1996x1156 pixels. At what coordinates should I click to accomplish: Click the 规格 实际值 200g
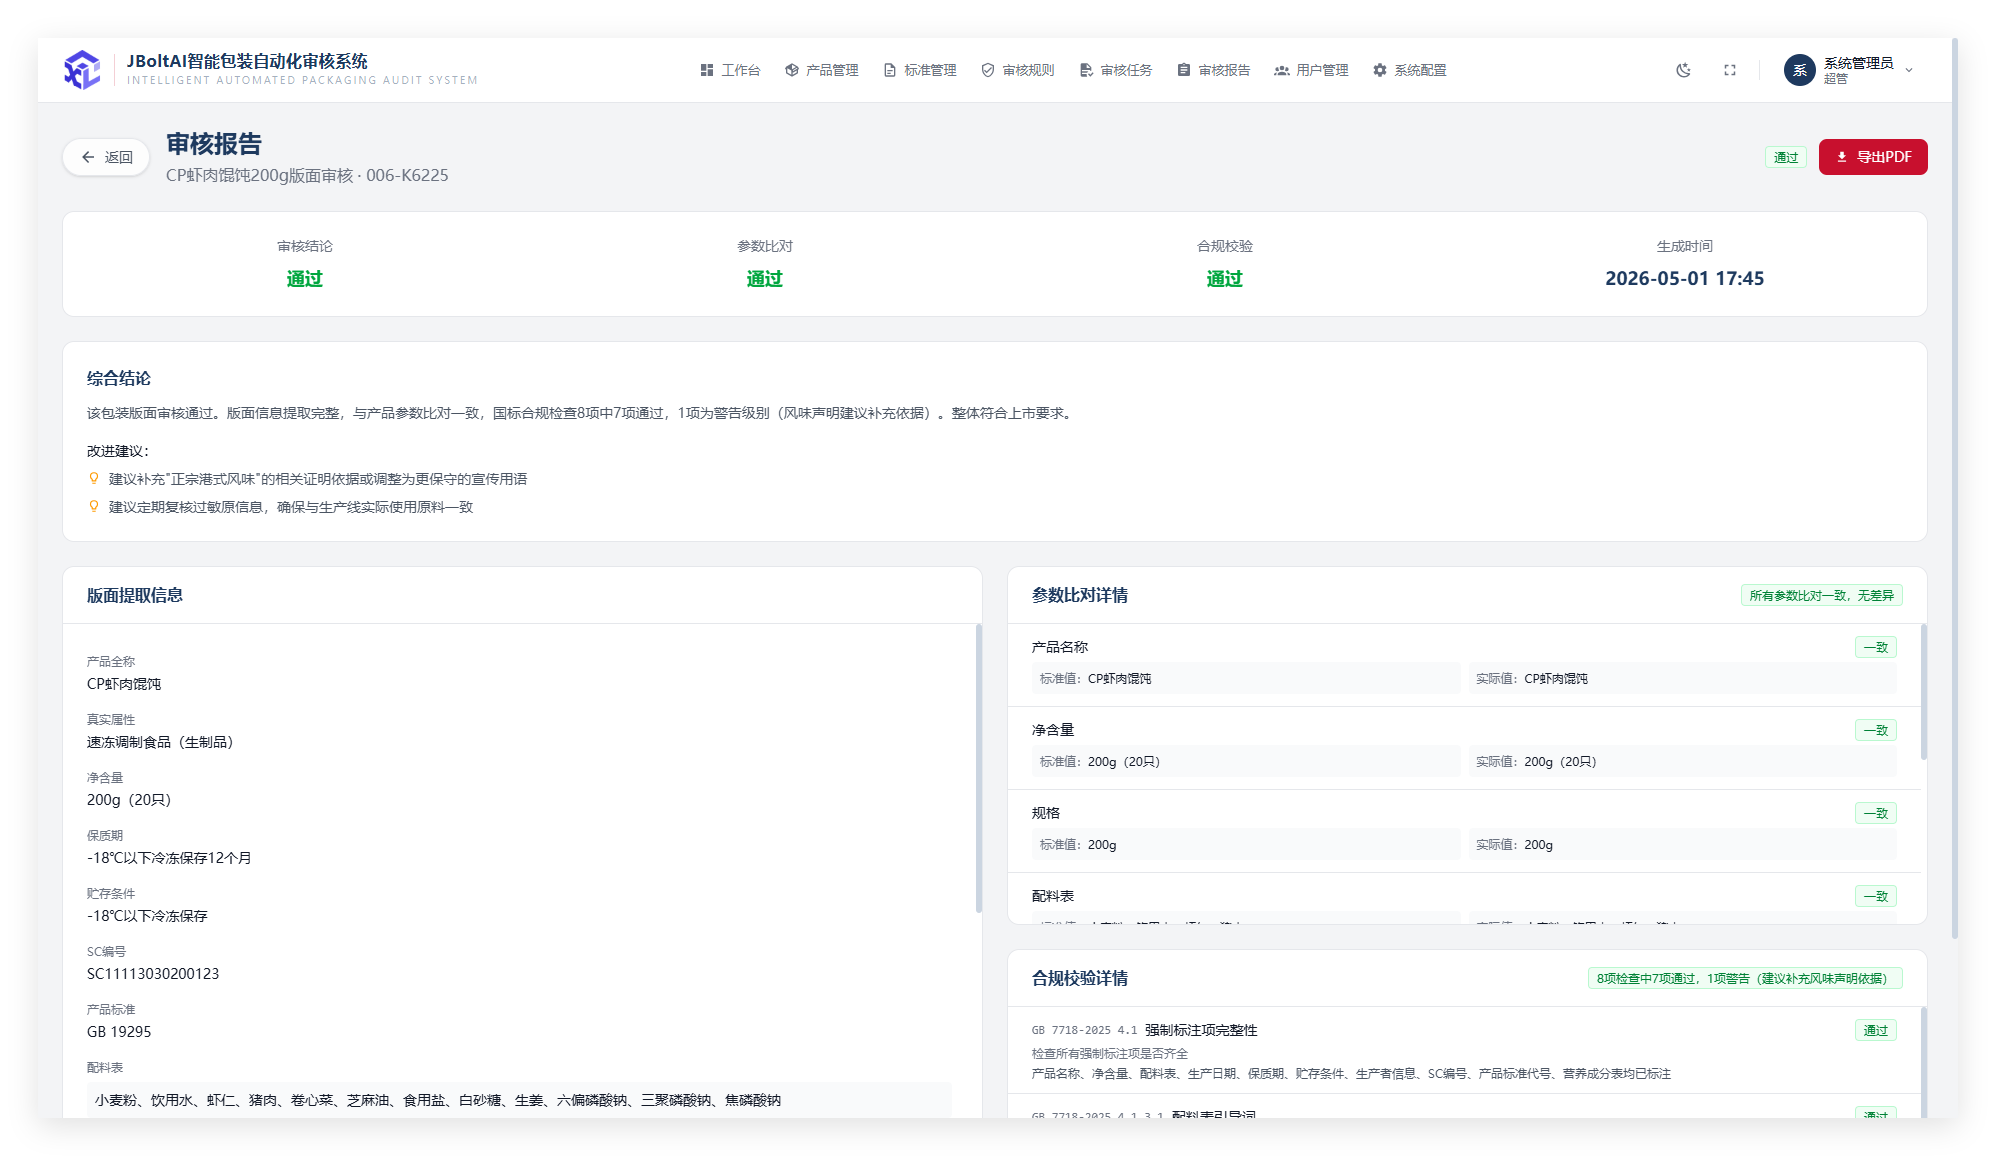pyautogui.click(x=1539, y=844)
